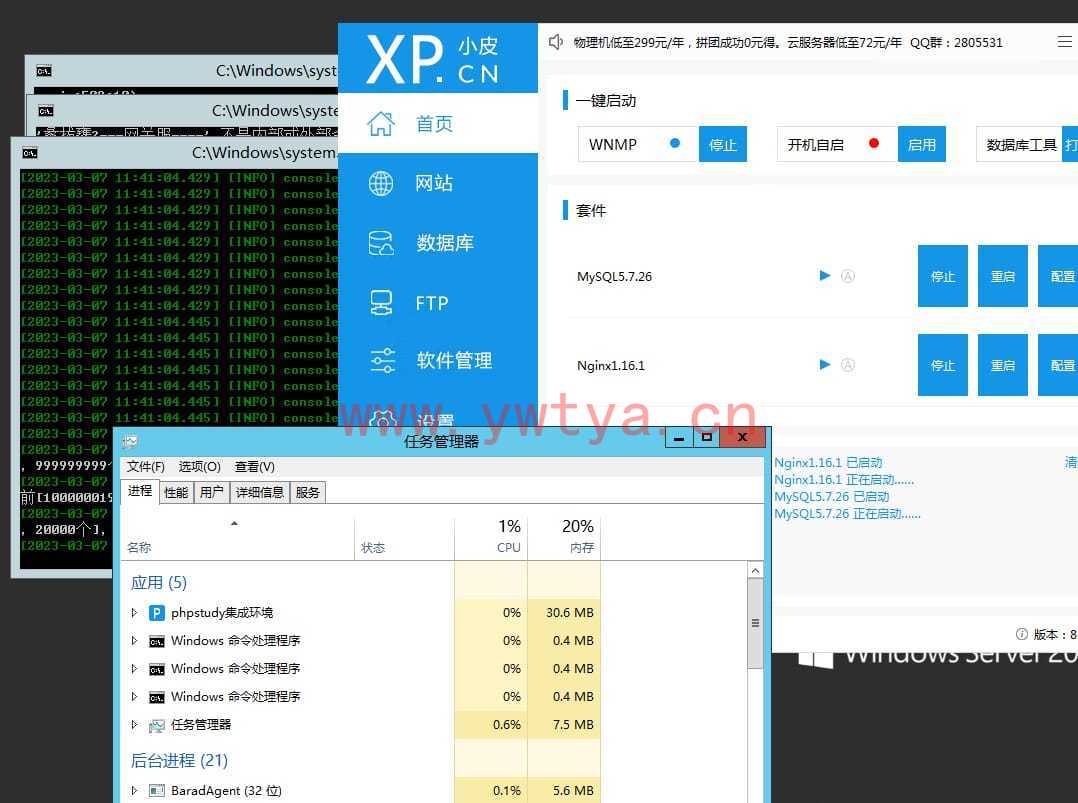Sort processes by the CPU column header
Image resolution: width=1078 pixels, height=803 pixels.
coord(492,536)
